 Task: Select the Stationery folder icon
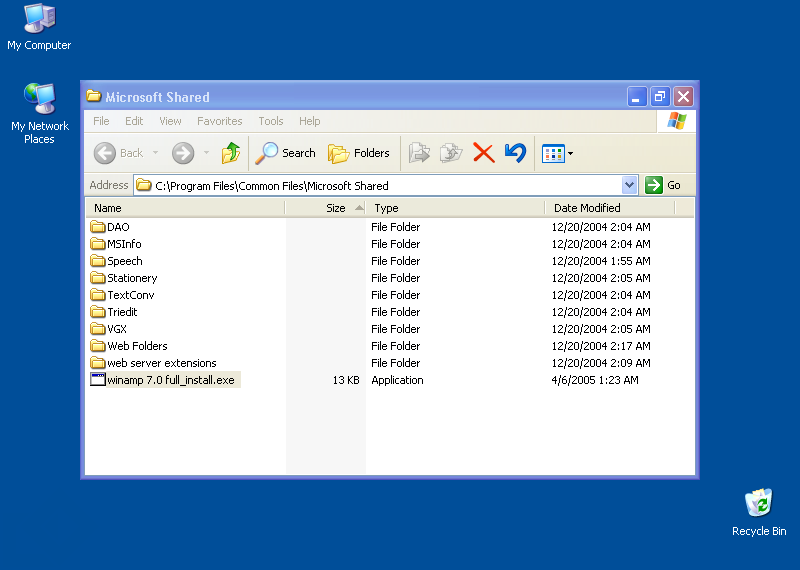pyautogui.click(x=97, y=278)
